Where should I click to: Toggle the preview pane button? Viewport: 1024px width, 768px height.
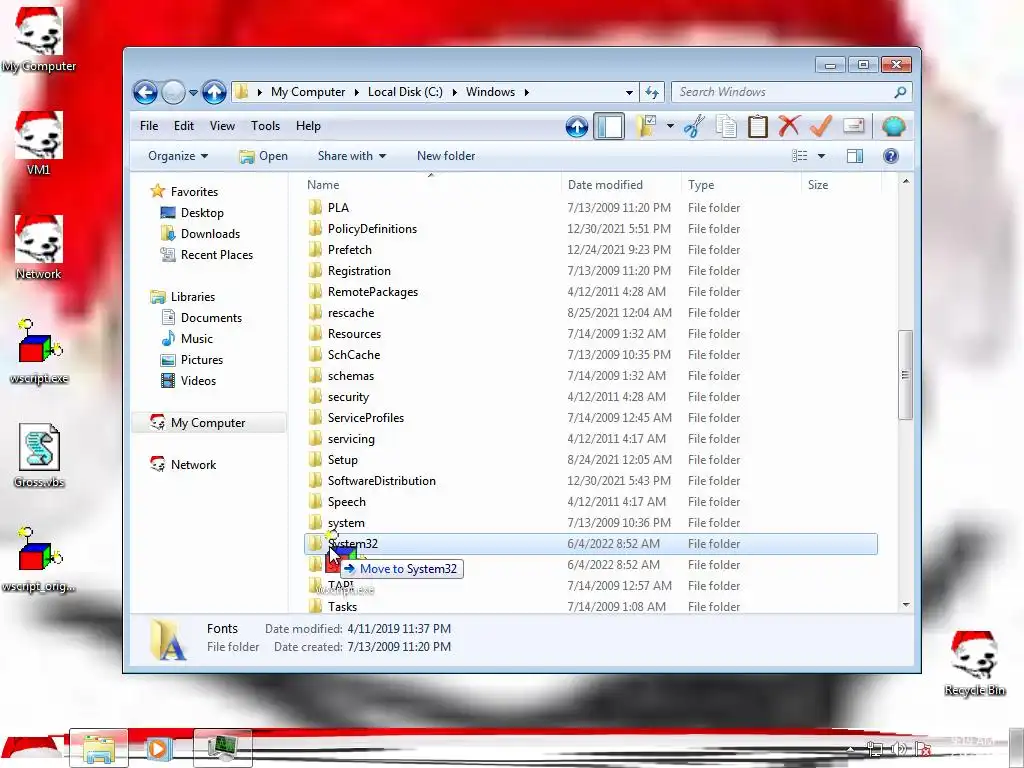pyautogui.click(x=855, y=155)
